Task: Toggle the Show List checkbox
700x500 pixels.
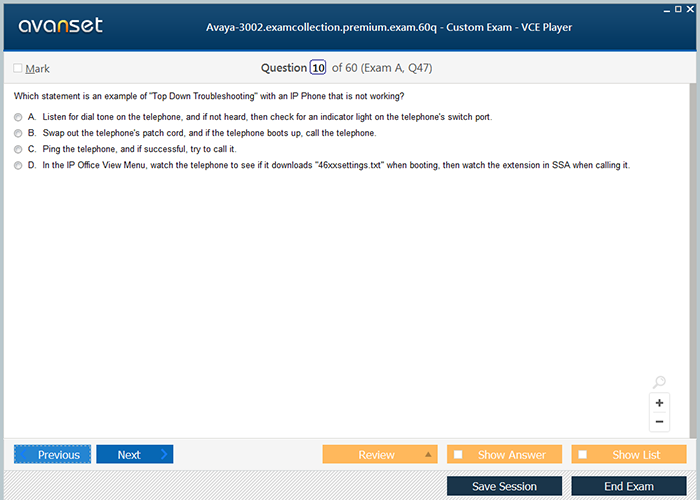Action: [583, 455]
